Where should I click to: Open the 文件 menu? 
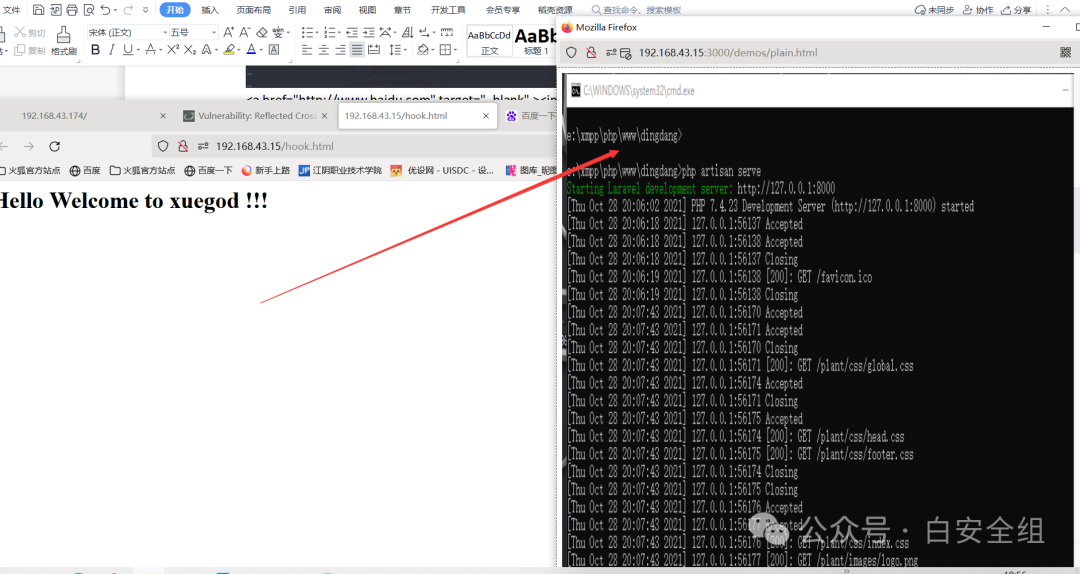pos(12,10)
